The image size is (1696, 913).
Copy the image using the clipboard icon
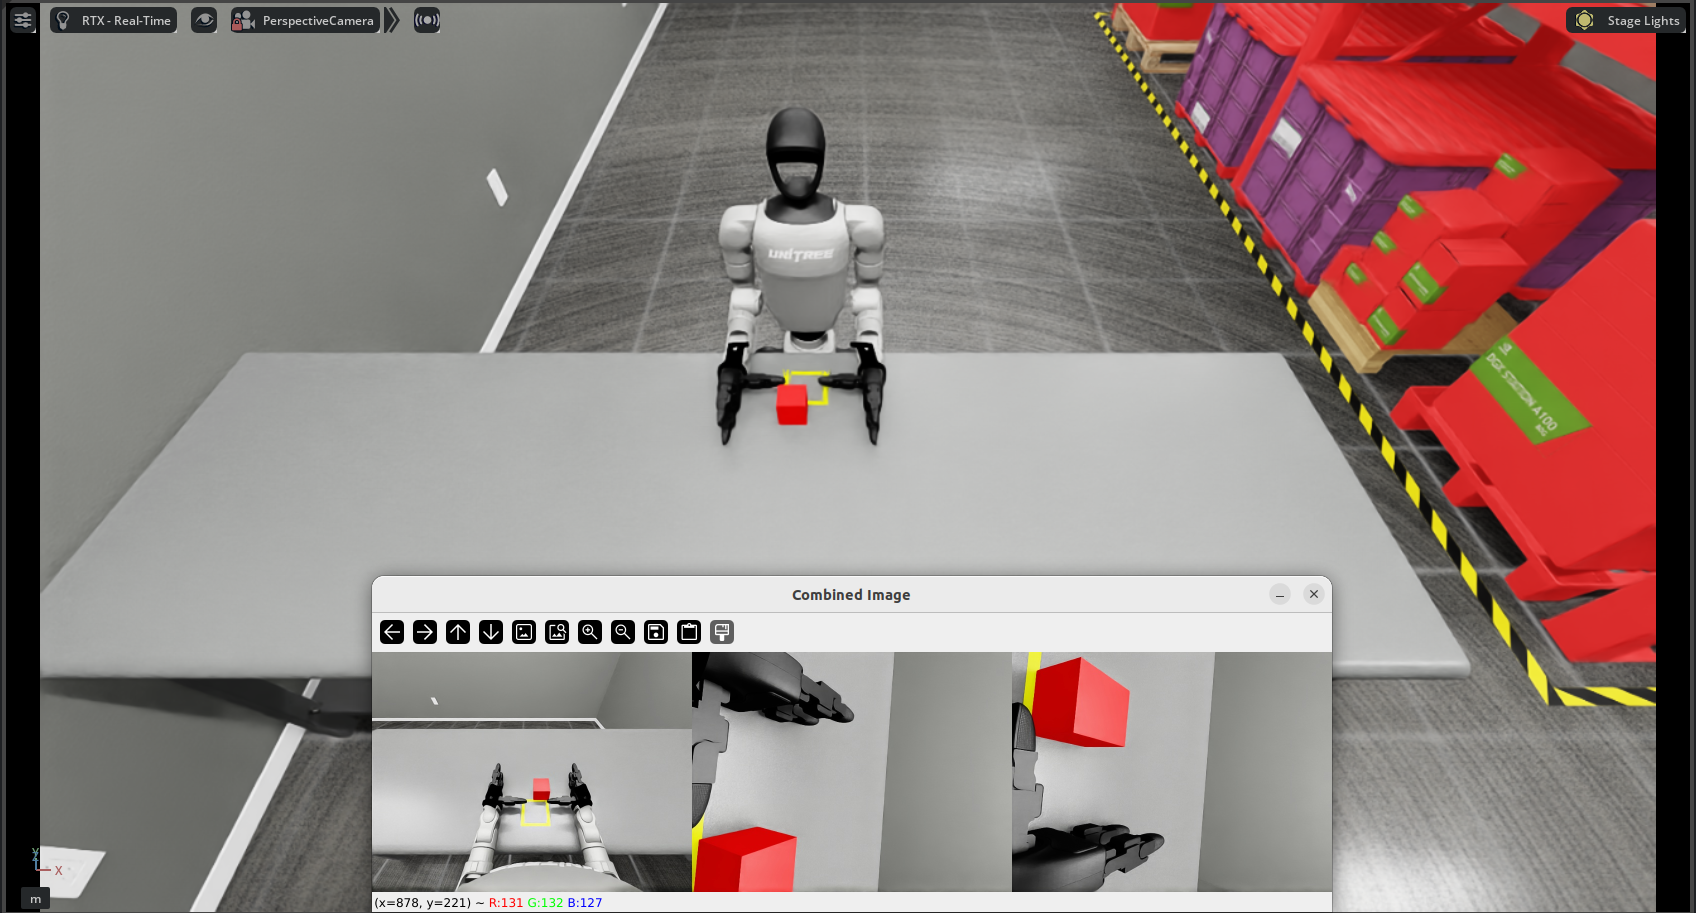(689, 632)
